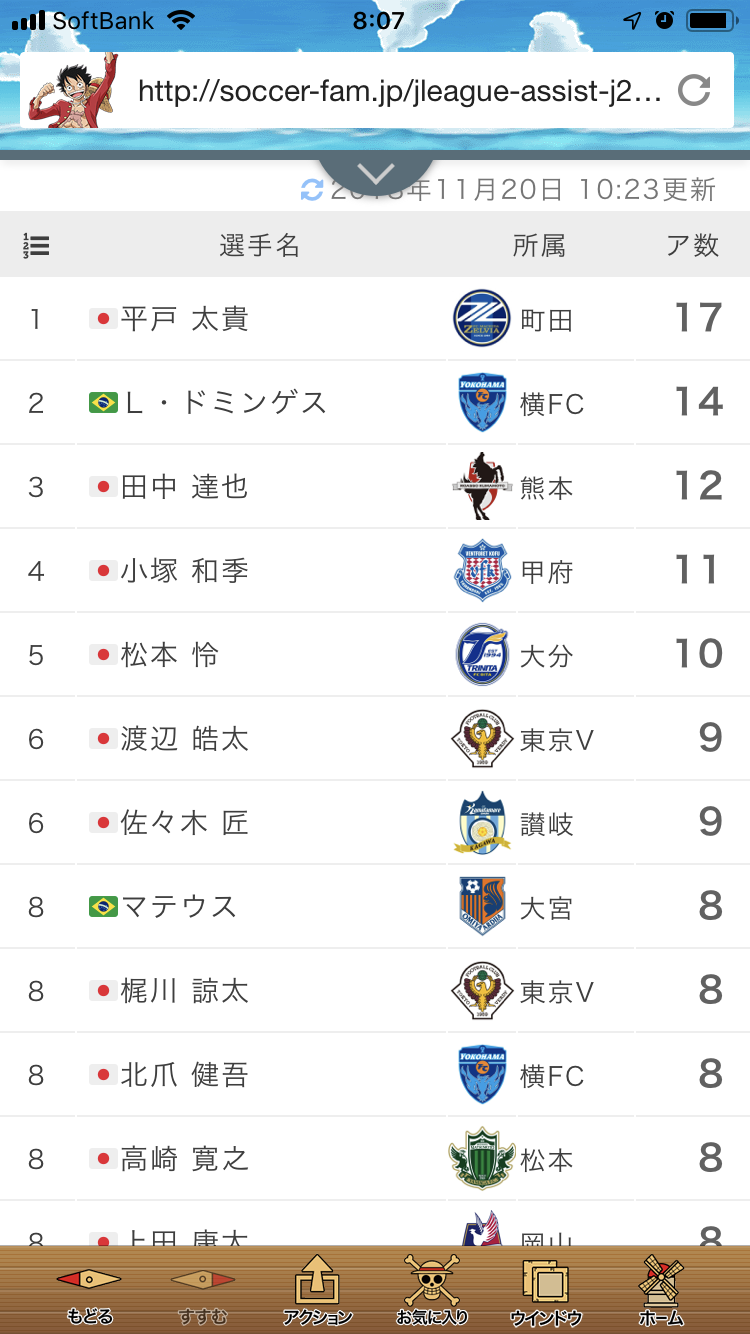Open the アクション share menu
The height and width of the screenshot is (1334, 750).
pos(317,1290)
